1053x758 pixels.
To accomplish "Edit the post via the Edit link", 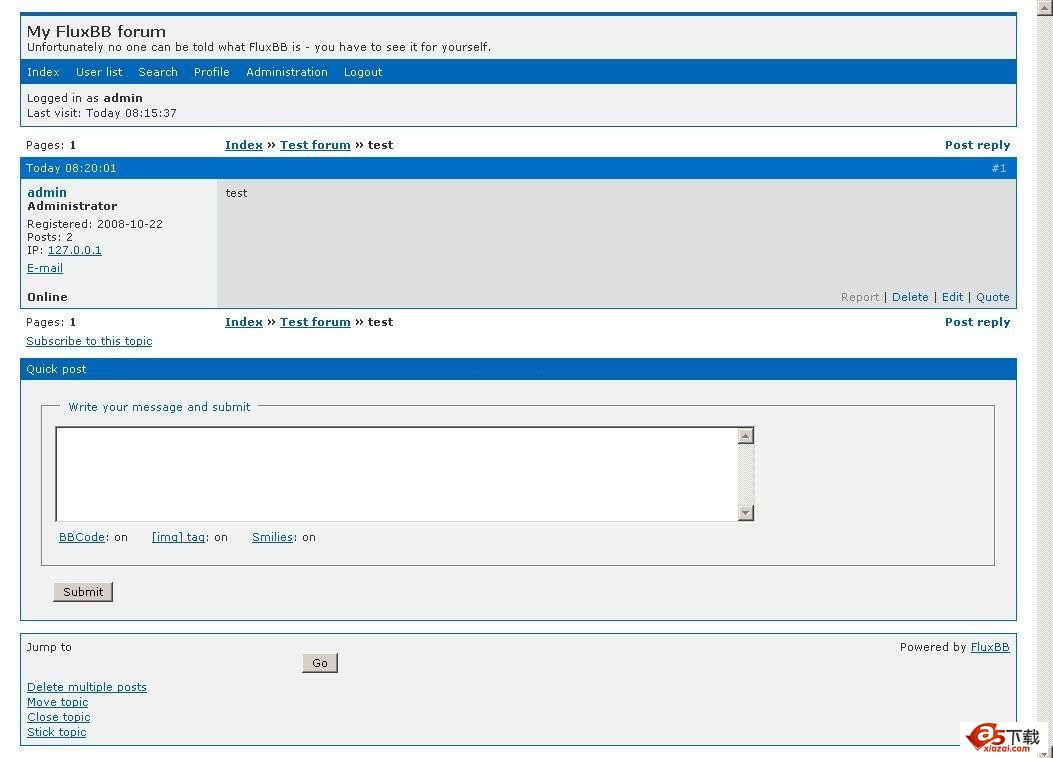I will (x=952, y=297).
